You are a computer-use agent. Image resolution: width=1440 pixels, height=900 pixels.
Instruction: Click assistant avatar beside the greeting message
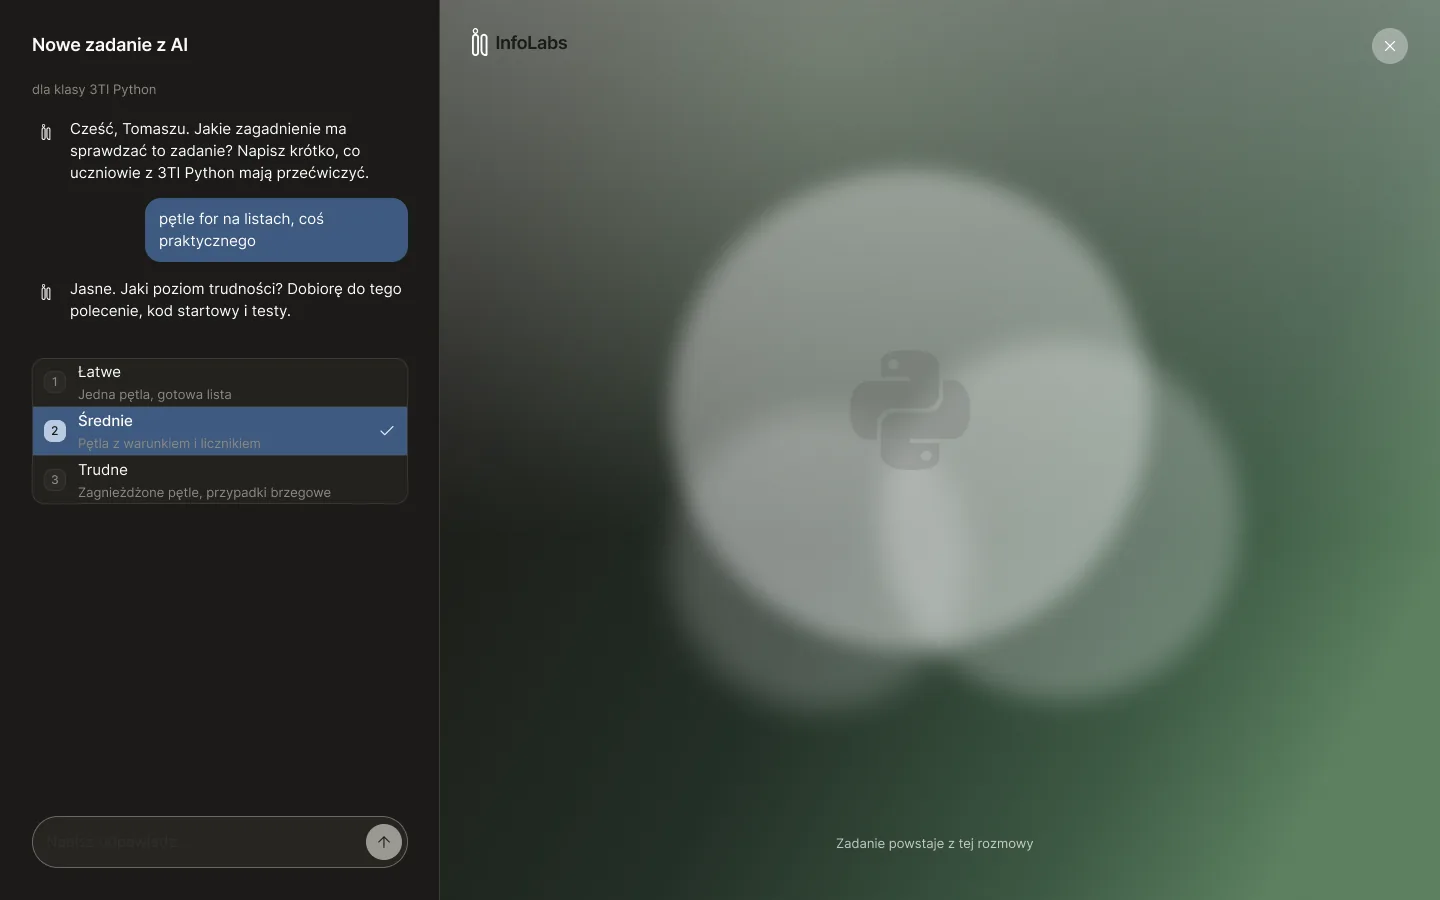tap(46, 132)
